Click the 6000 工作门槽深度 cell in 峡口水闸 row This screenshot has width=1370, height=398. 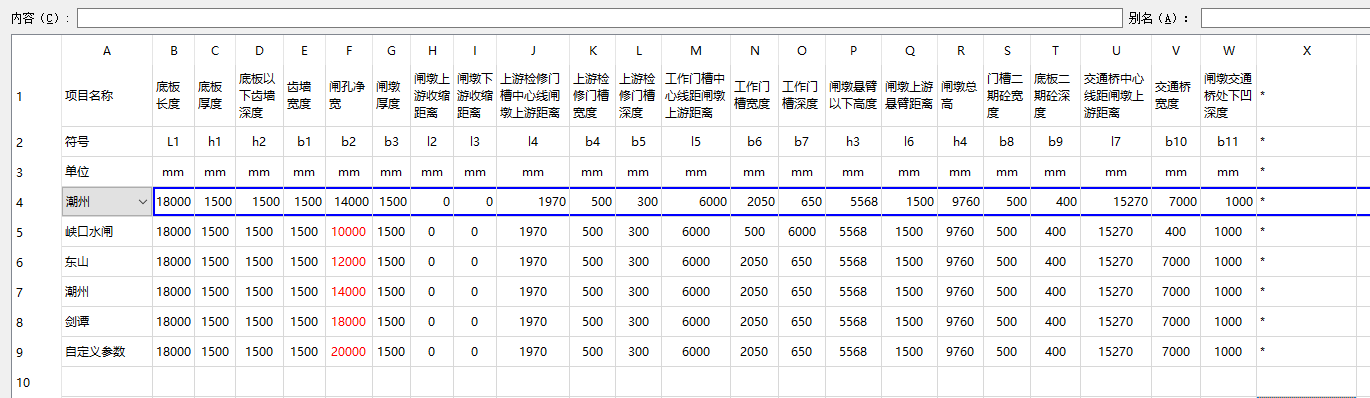[802, 232]
